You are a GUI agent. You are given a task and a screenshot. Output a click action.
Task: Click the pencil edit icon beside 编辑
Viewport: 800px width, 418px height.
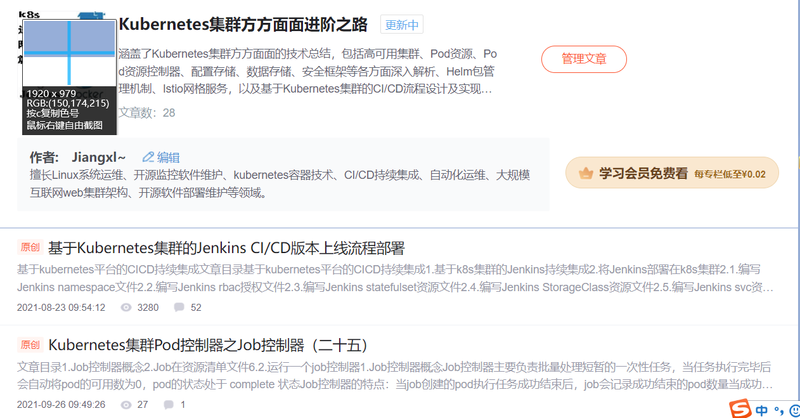(148, 157)
